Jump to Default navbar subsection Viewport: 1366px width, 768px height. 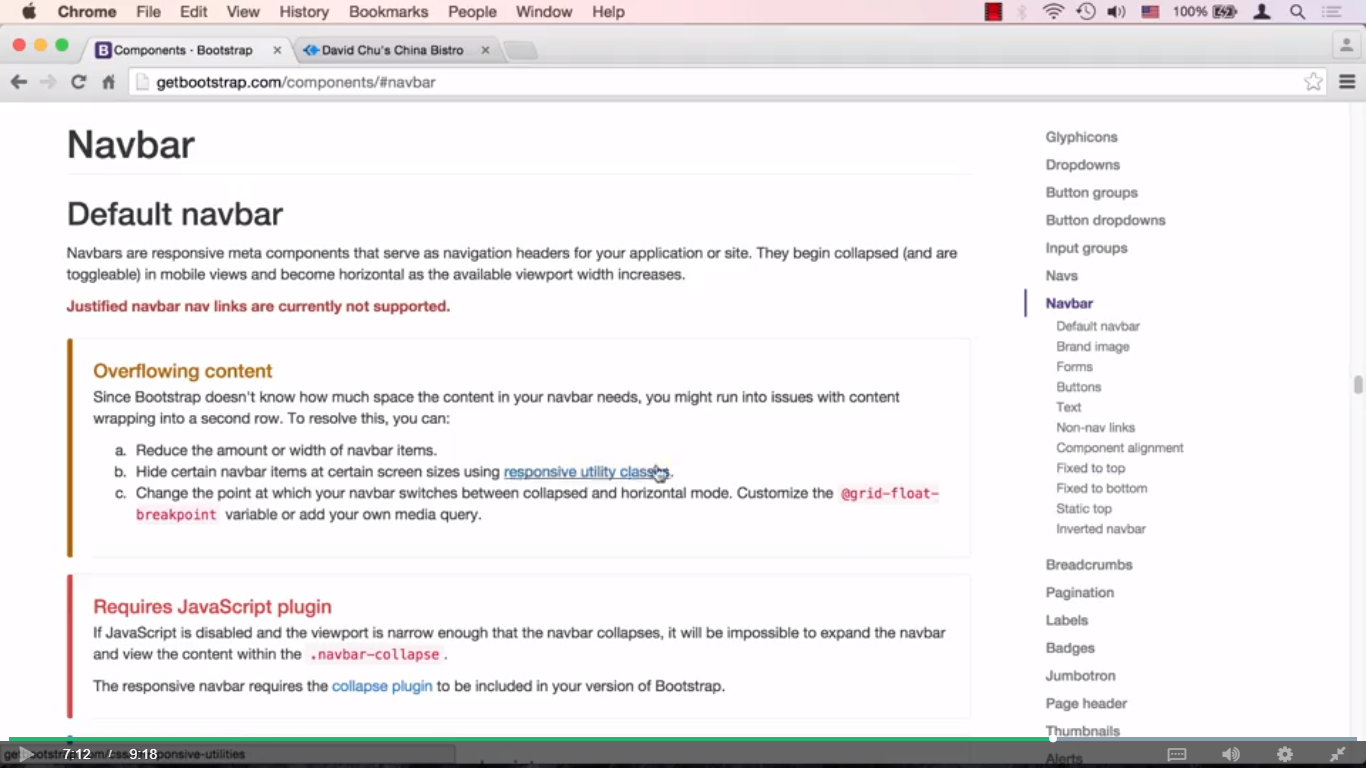click(1098, 326)
